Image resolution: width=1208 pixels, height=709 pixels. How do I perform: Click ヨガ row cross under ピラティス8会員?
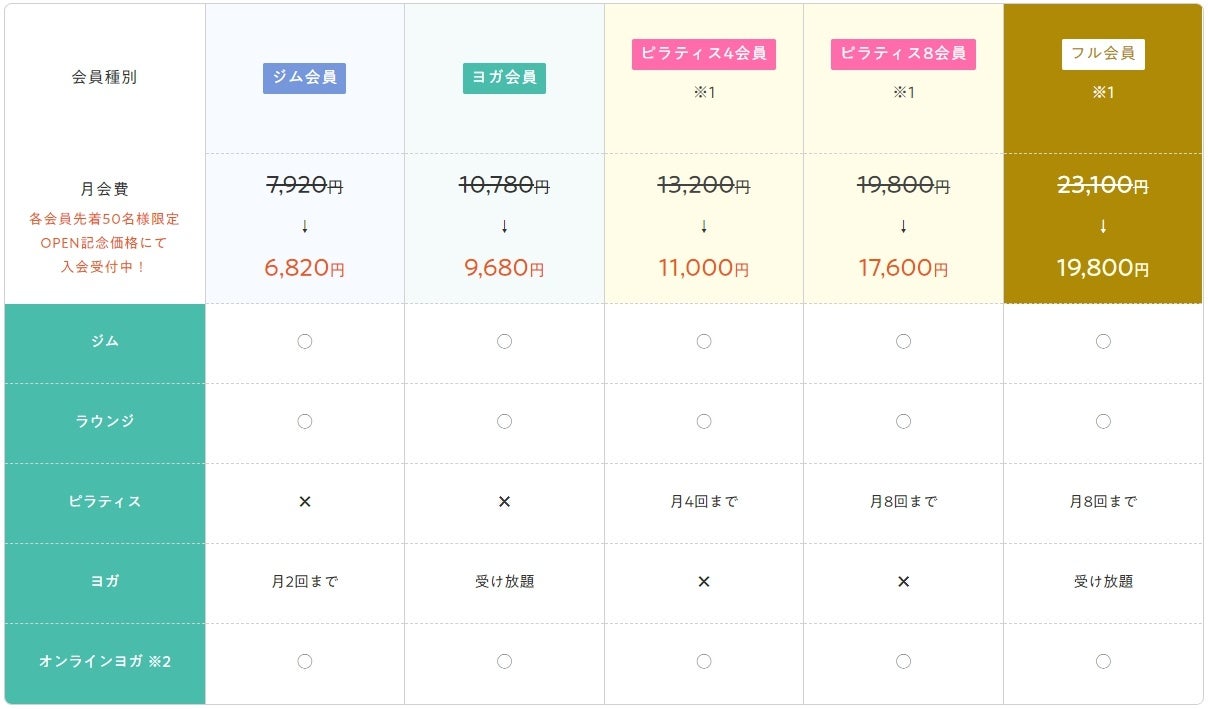[903, 582]
